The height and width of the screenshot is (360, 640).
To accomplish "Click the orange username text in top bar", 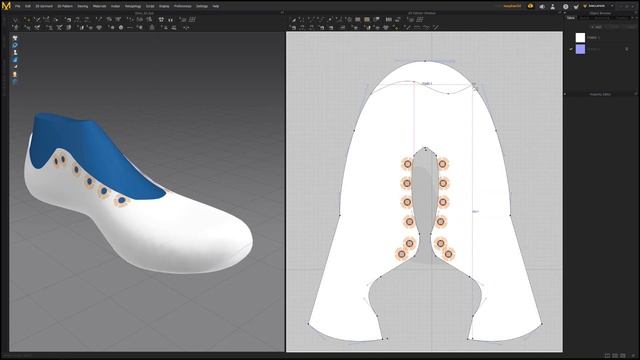I will [x=512, y=6].
